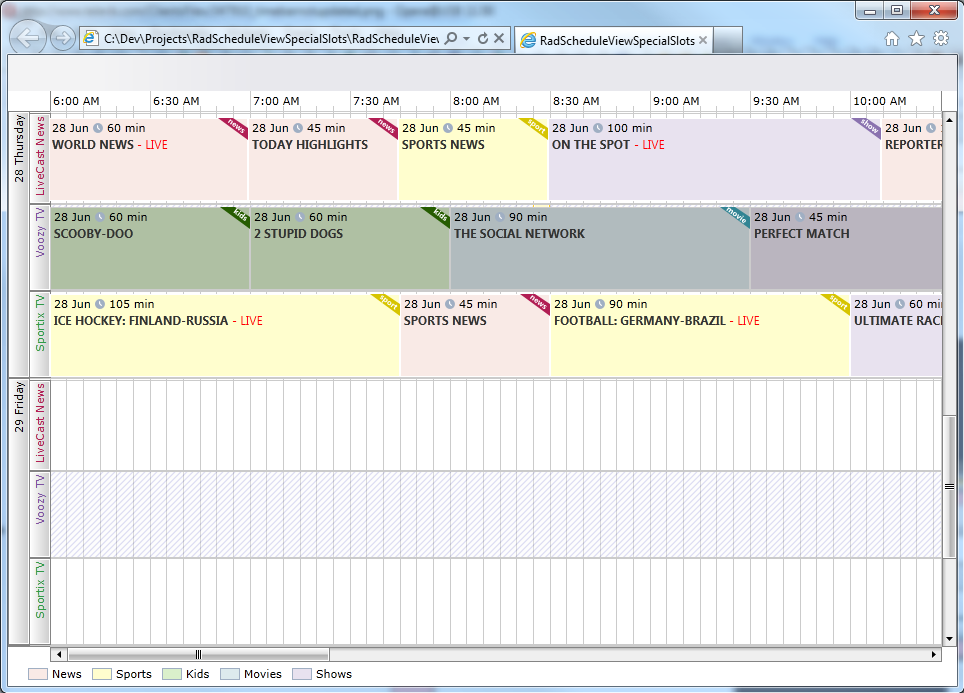Click the show ribbon on ON THE SPOT

(x=868, y=126)
